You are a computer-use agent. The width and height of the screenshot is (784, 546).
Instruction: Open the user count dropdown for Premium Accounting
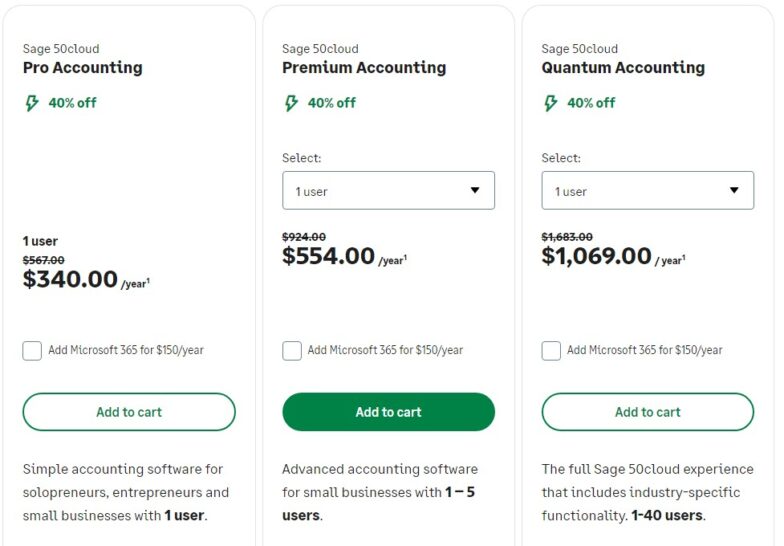click(x=388, y=190)
